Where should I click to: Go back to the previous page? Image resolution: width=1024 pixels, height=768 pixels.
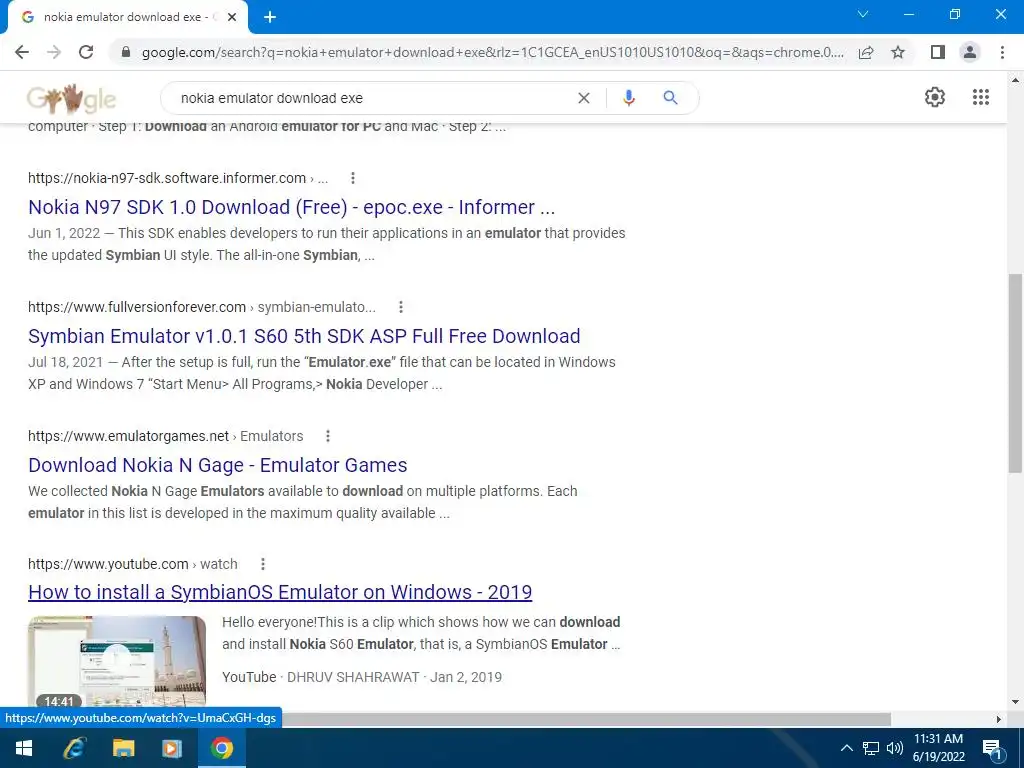tap(22, 52)
